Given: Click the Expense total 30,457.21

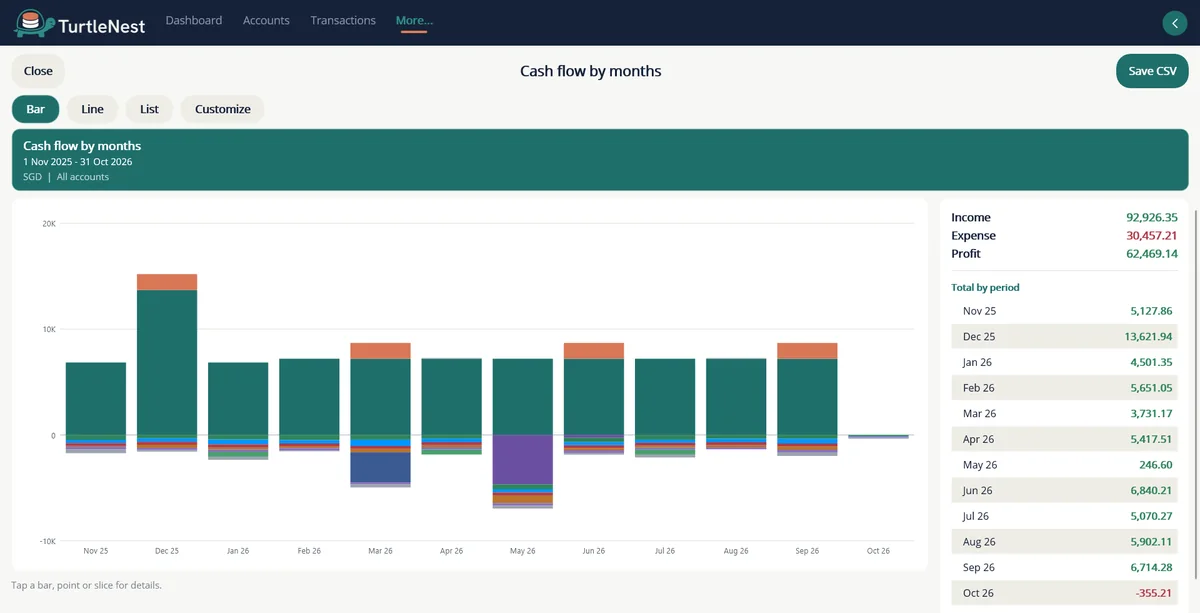Looking at the screenshot, I should click(1152, 236).
